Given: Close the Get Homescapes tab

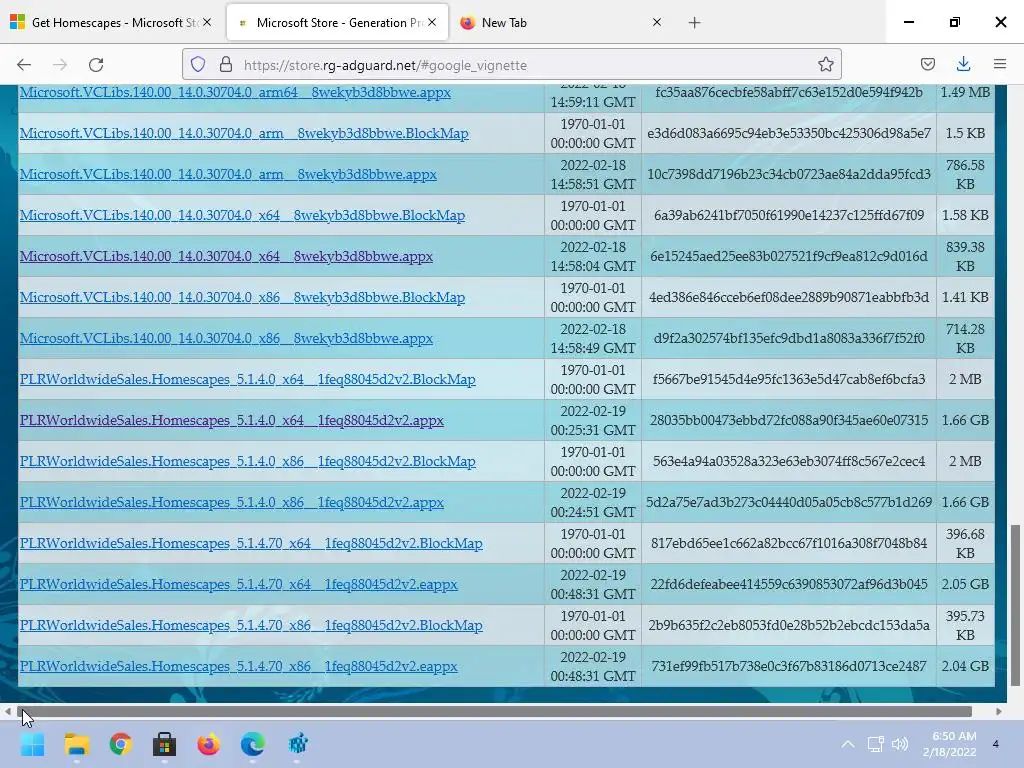Looking at the screenshot, I should (207, 22).
